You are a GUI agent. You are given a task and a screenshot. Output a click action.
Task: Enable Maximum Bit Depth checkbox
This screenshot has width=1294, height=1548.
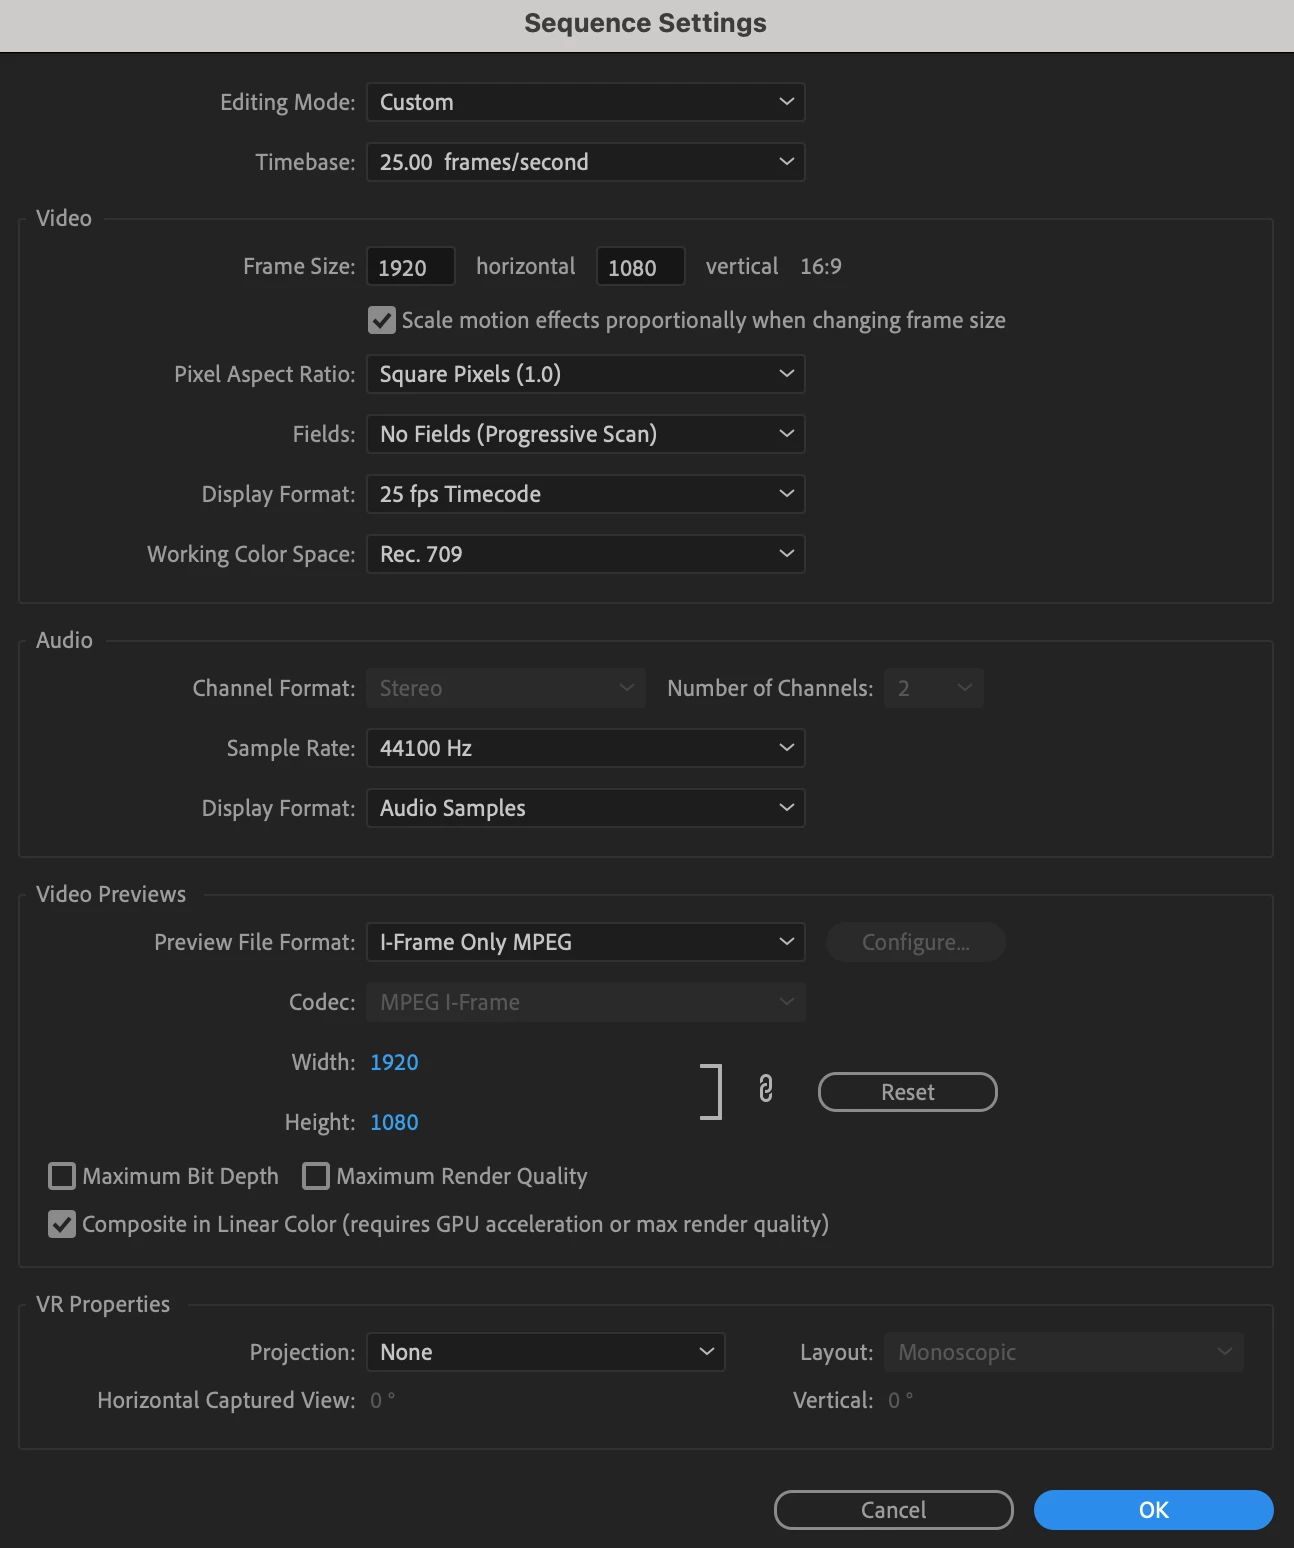coord(62,1176)
